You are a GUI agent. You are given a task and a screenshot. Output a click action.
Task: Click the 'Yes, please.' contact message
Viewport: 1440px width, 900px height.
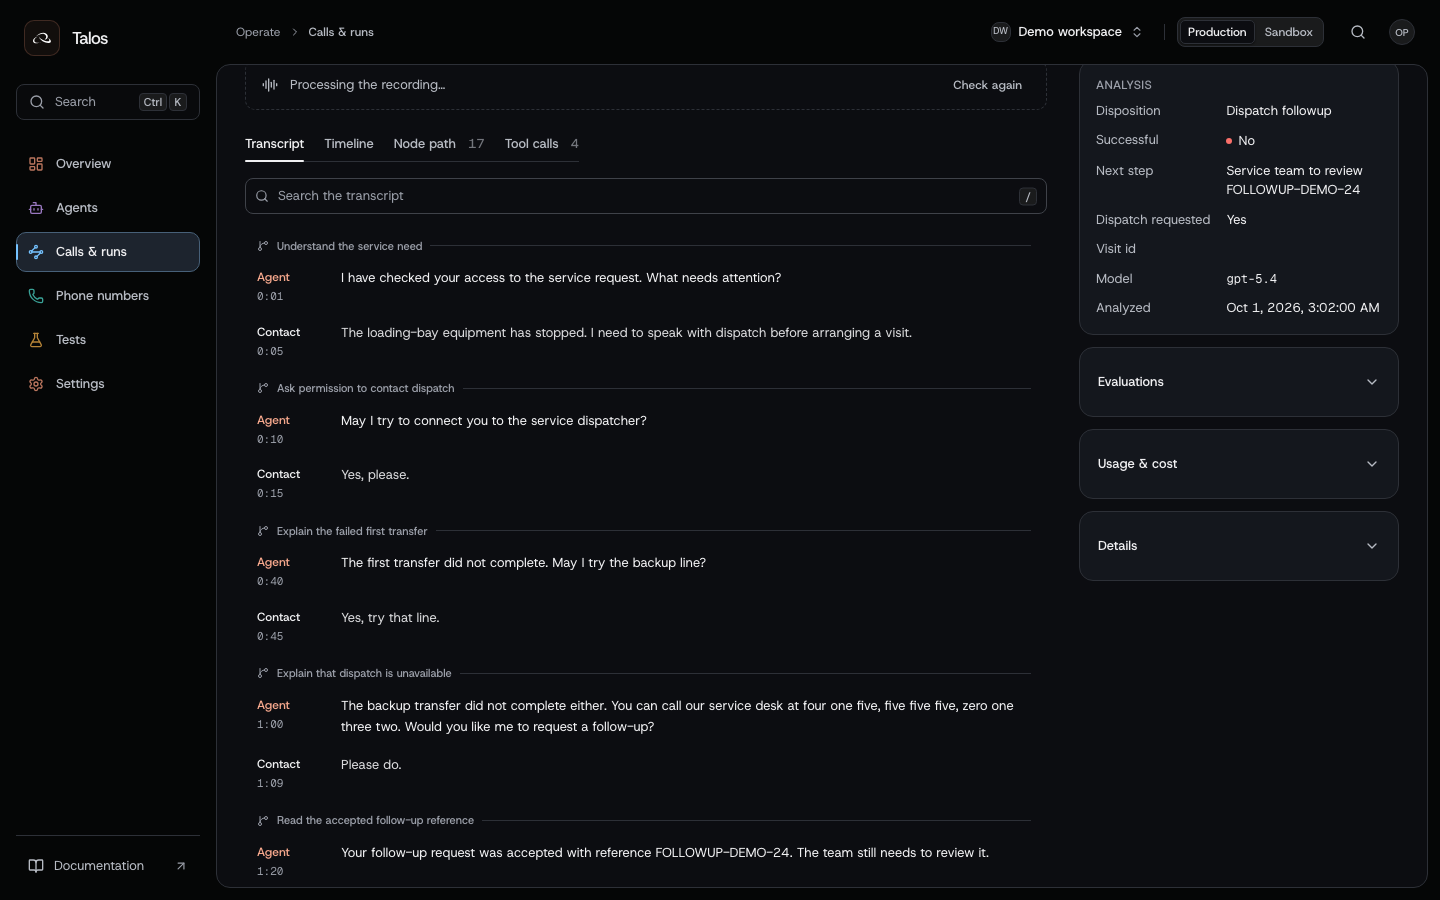click(x=375, y=475)
